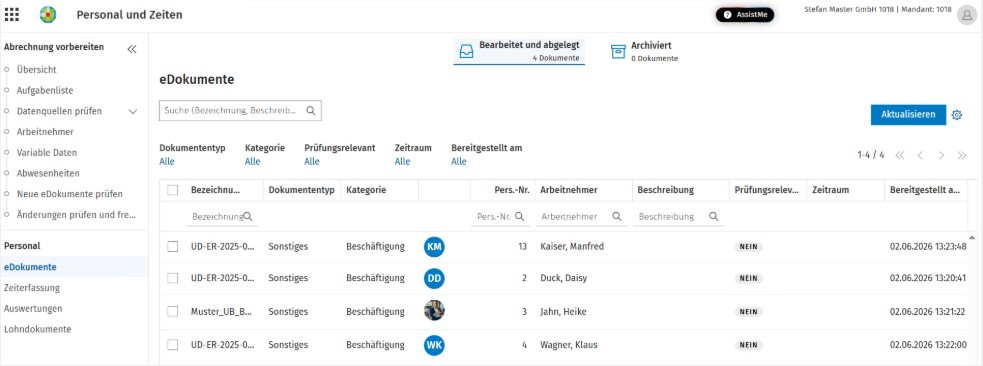The height and width of the screenshot is (366, 983).
Task: Open the user profile avatar icon
Action: (966, 16)
